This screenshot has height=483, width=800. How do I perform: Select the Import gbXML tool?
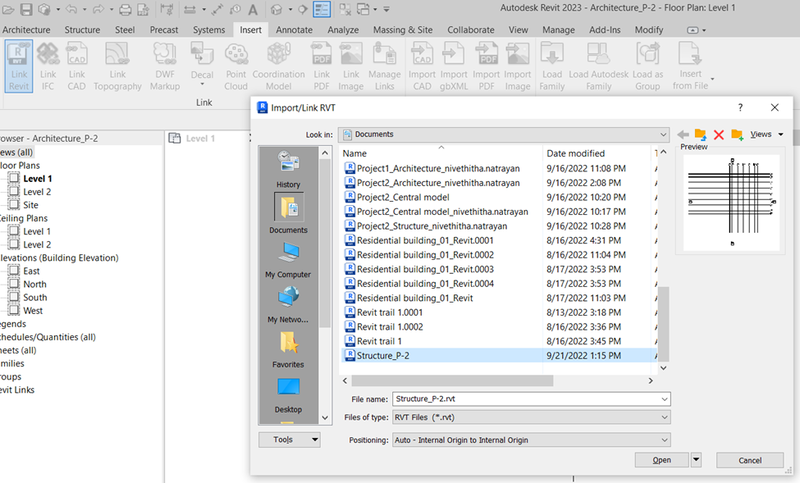(454, 66)
